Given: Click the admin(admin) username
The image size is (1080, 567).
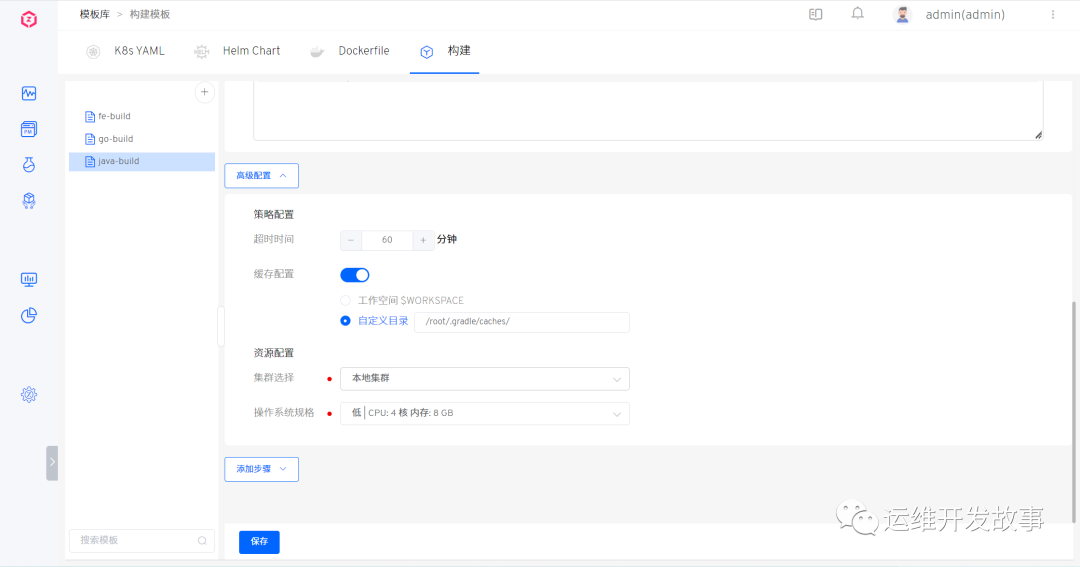Looking at the screenshot, I should coord(965,14).
